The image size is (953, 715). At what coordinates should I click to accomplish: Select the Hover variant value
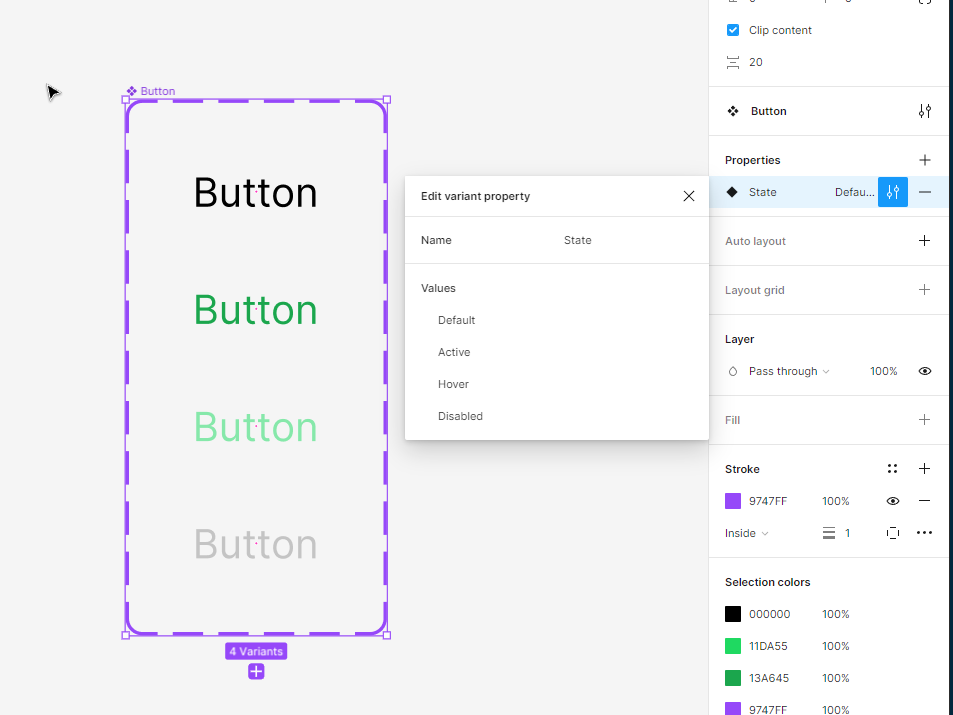point(453,384)
